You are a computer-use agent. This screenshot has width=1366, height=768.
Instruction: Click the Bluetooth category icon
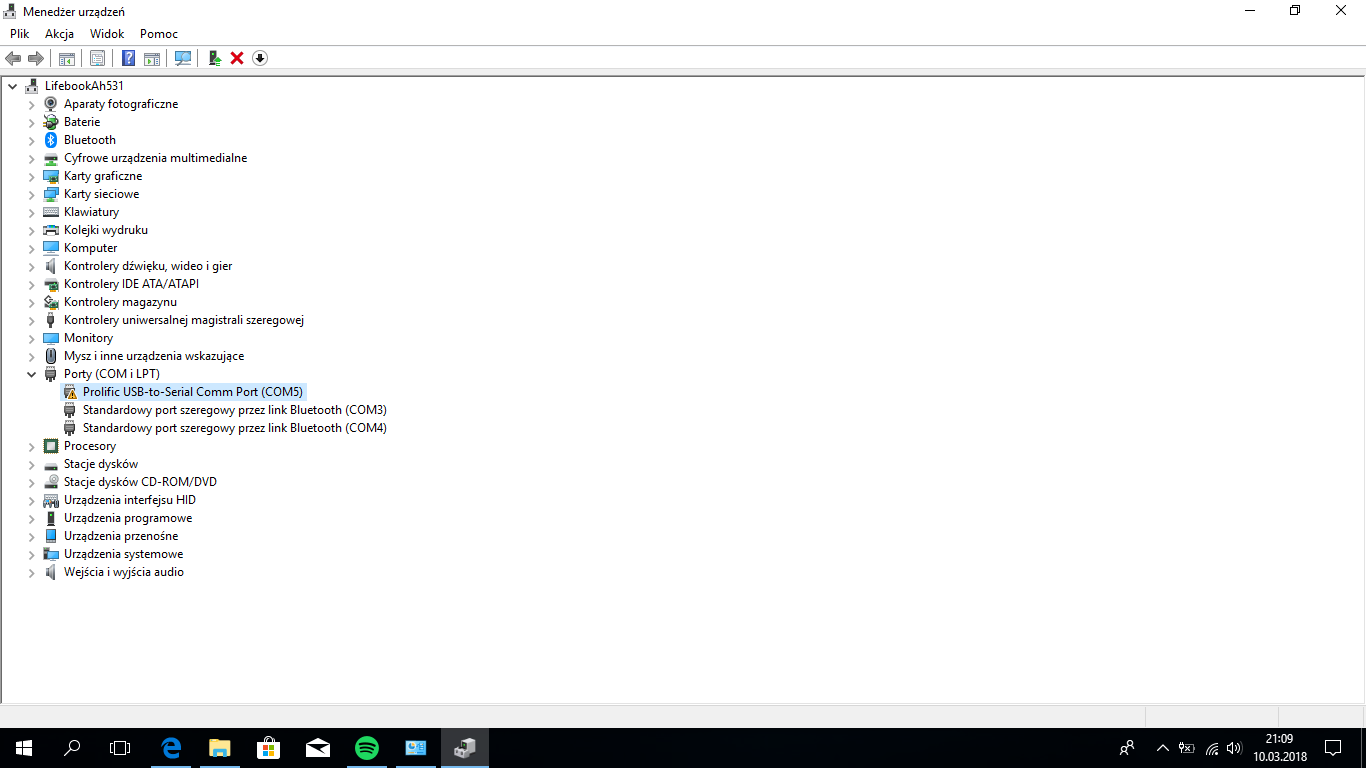coord(51,140)
